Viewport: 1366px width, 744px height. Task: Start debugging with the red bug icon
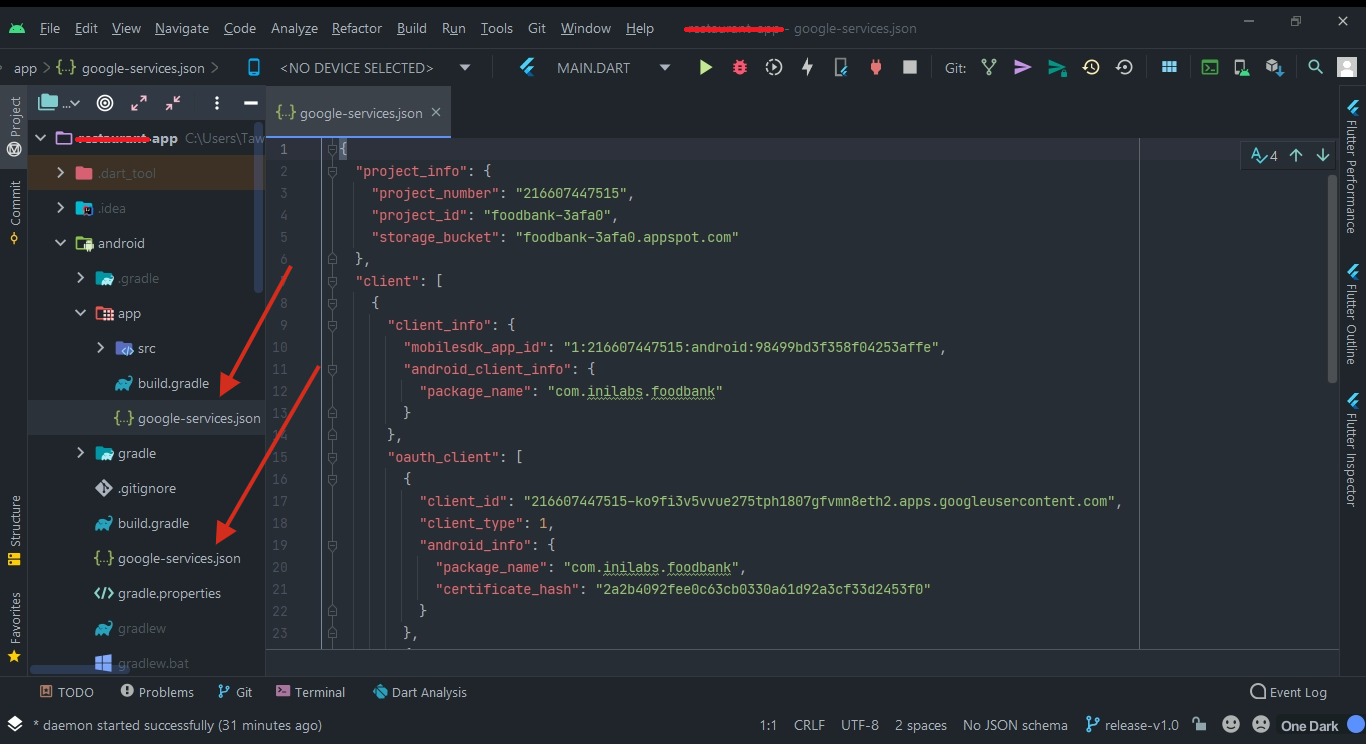(x=740, y=67)
